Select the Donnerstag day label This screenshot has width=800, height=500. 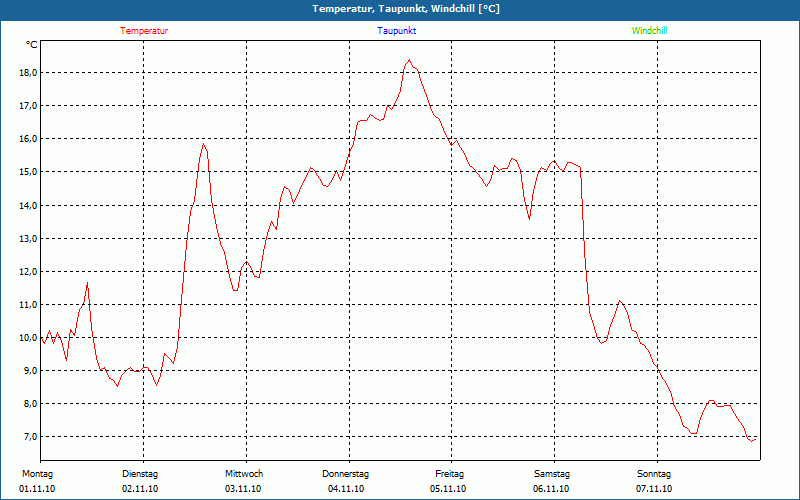345,474
